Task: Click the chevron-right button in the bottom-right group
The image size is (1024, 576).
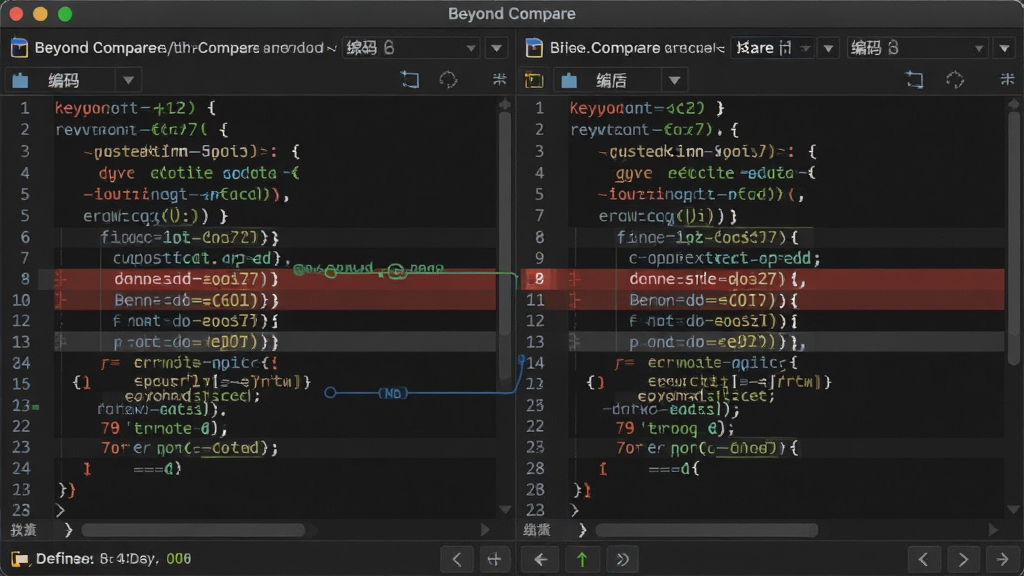Action: pyautogui.click(x=963, y=559)
